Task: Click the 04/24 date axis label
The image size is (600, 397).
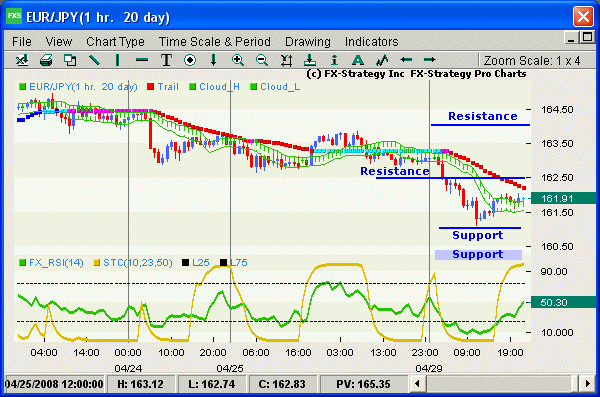Action: point(128,368)
